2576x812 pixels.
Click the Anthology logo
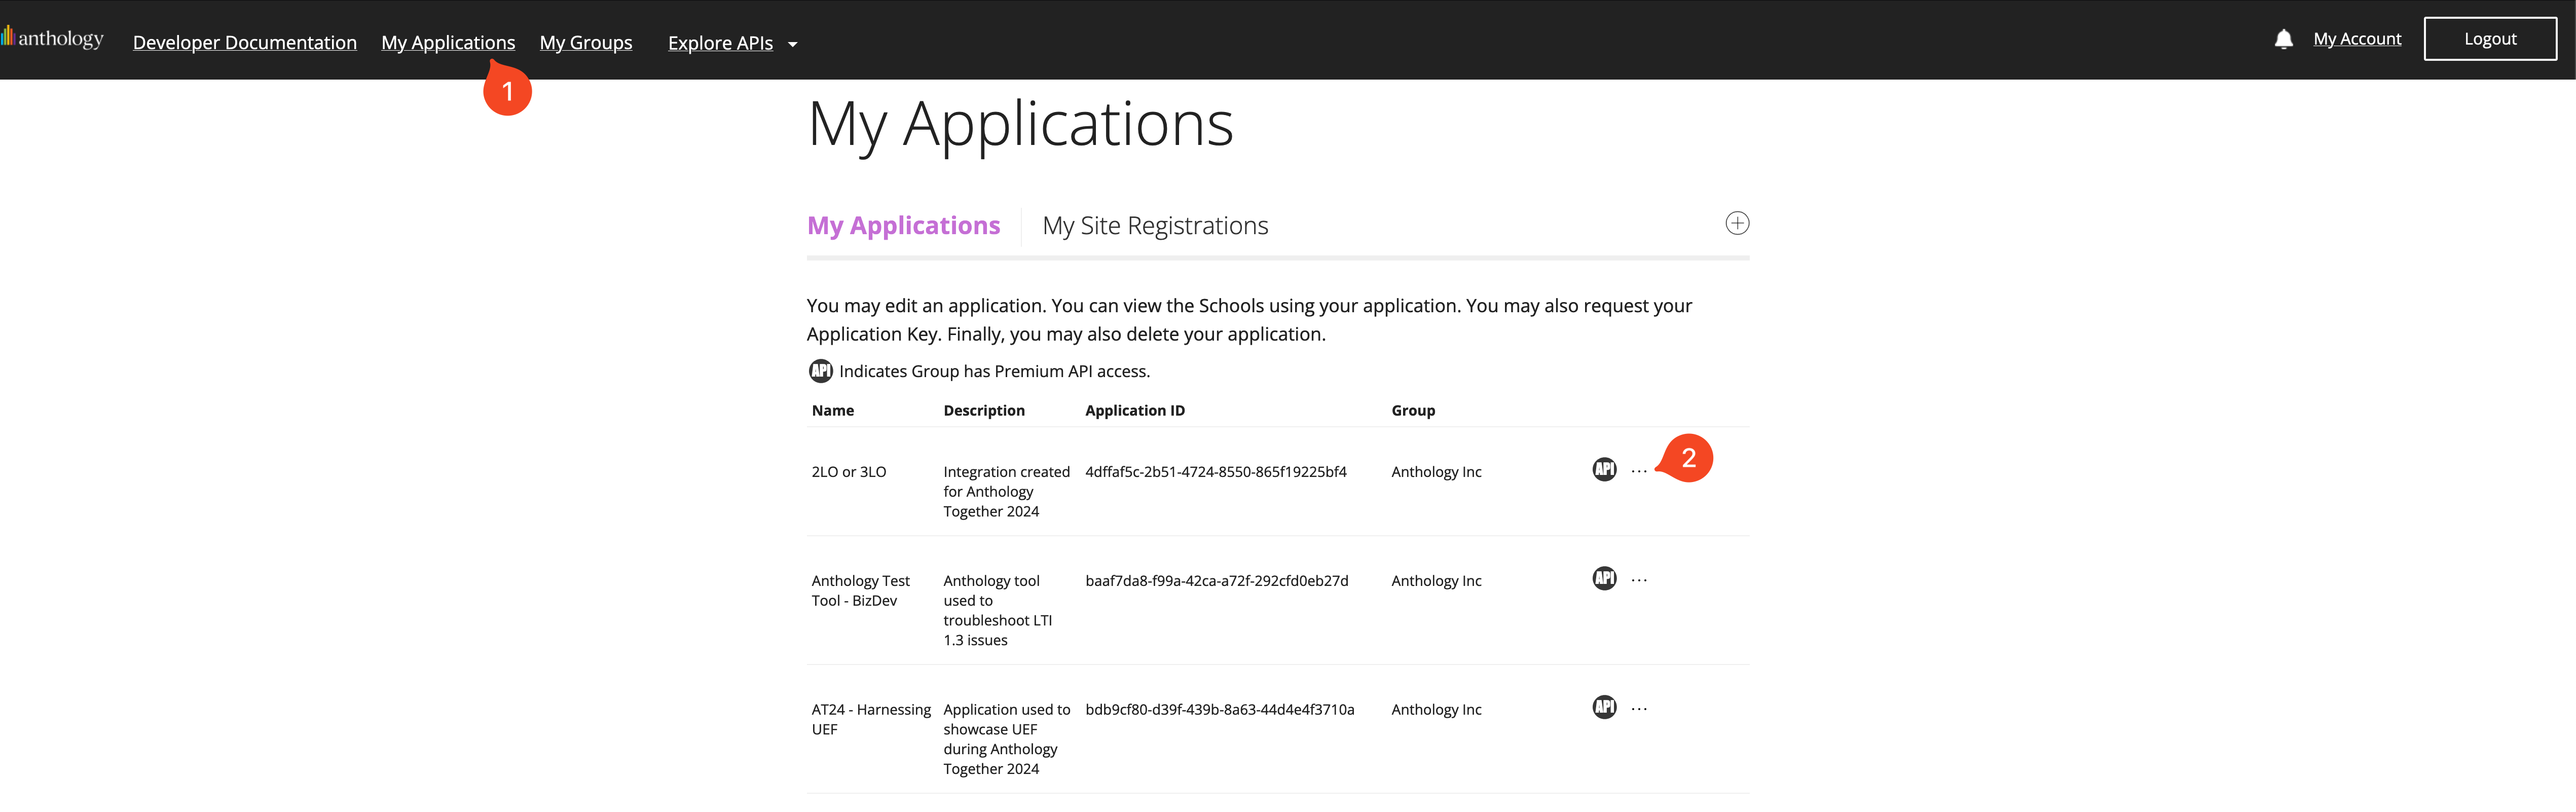coord(52,38)
